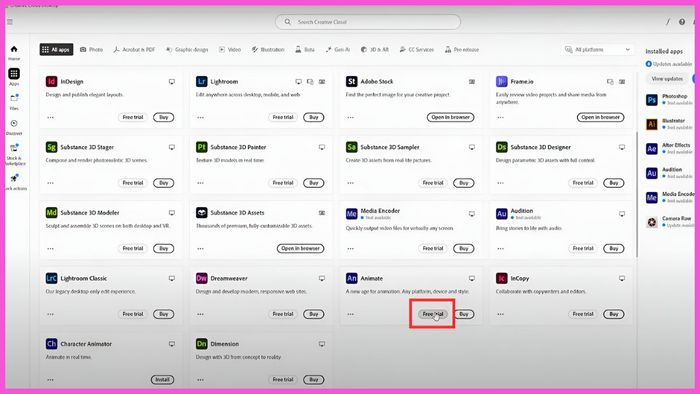
Task: Click the Adobe Stock app icon
Action: 351,81
